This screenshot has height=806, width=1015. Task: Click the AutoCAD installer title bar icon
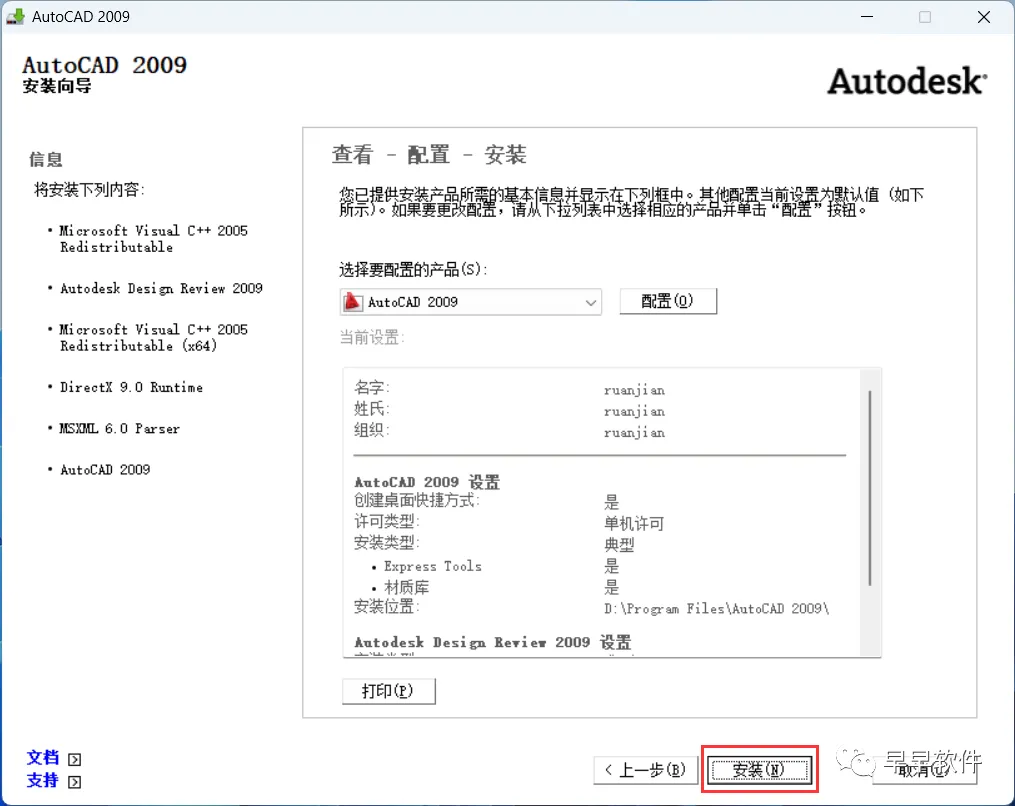[16, 16]
